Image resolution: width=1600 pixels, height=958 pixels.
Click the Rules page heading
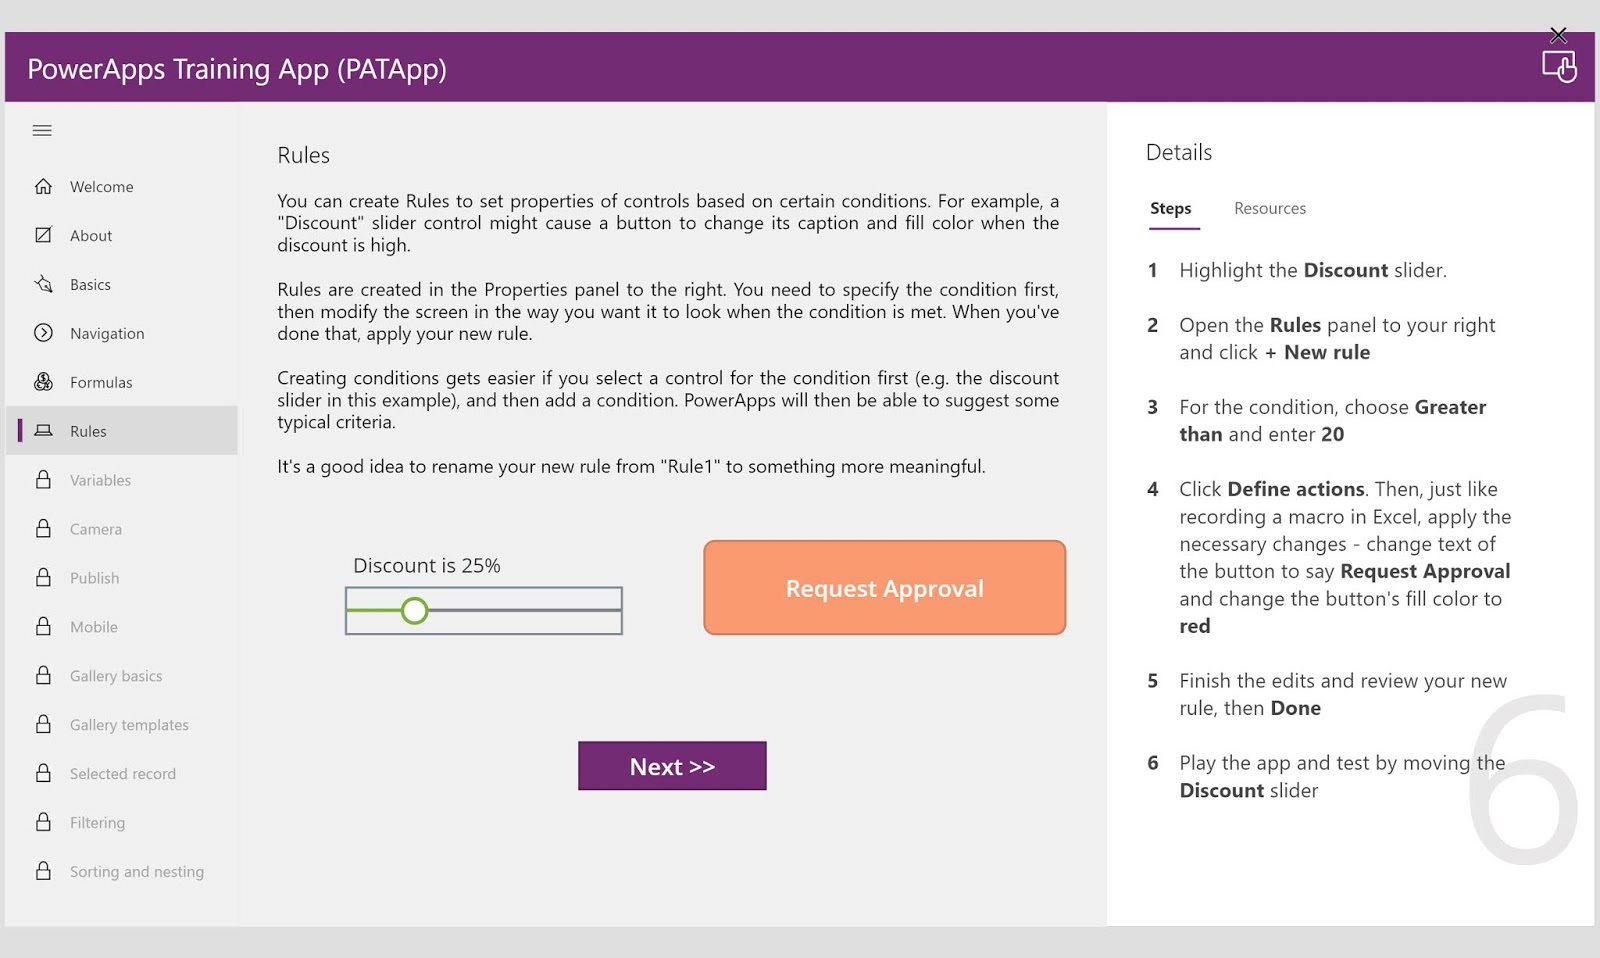(304, 156)
